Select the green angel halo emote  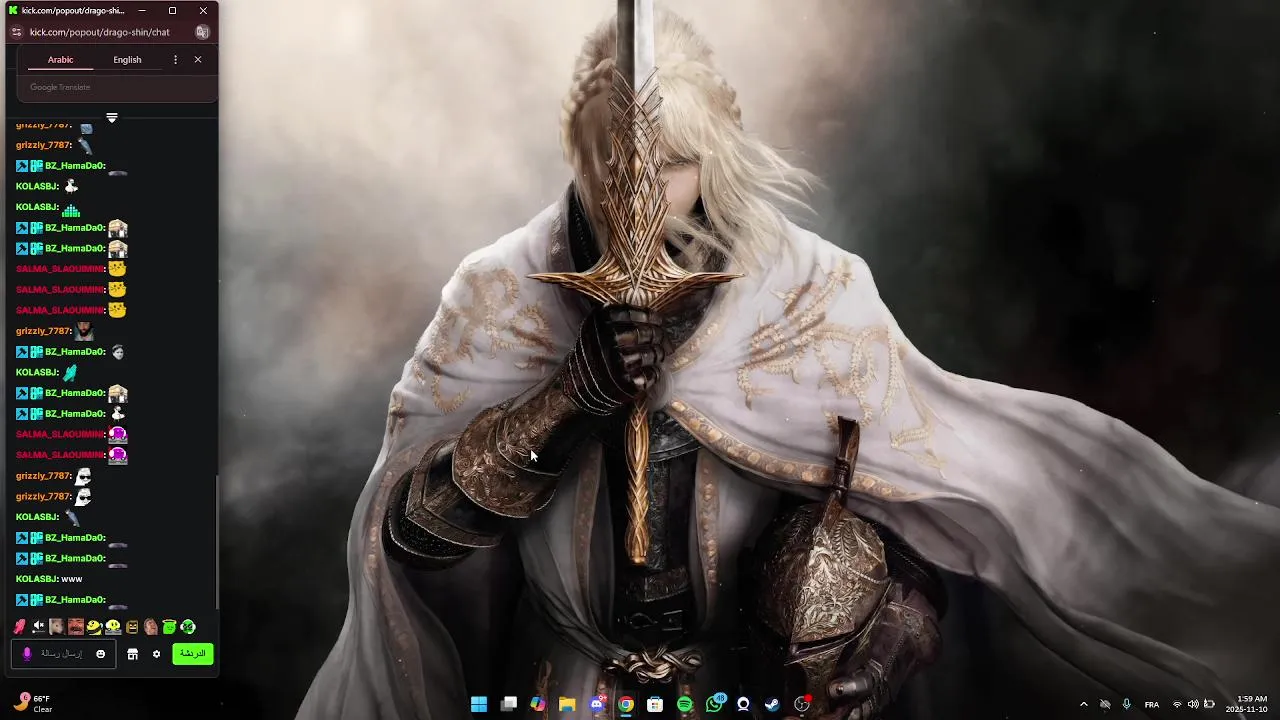(170, 627)
